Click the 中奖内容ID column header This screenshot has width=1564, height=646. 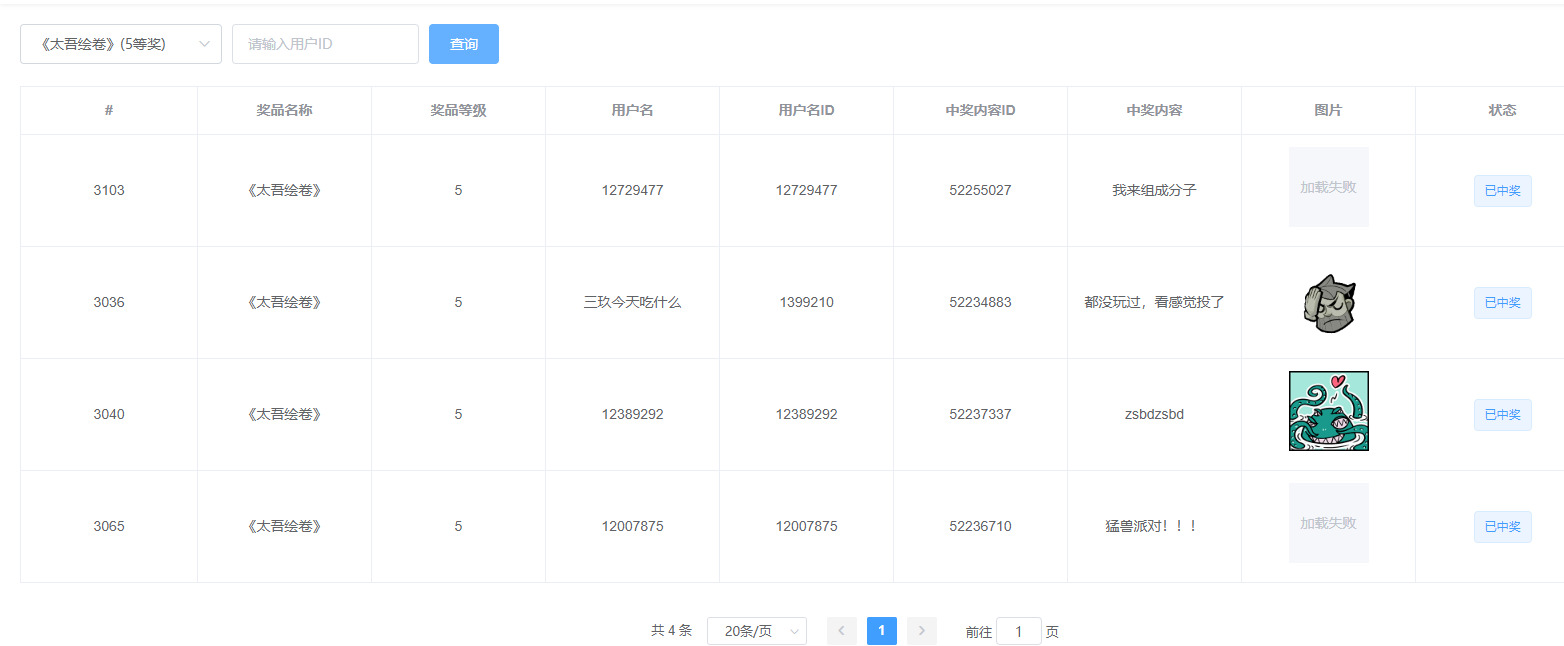980,110
